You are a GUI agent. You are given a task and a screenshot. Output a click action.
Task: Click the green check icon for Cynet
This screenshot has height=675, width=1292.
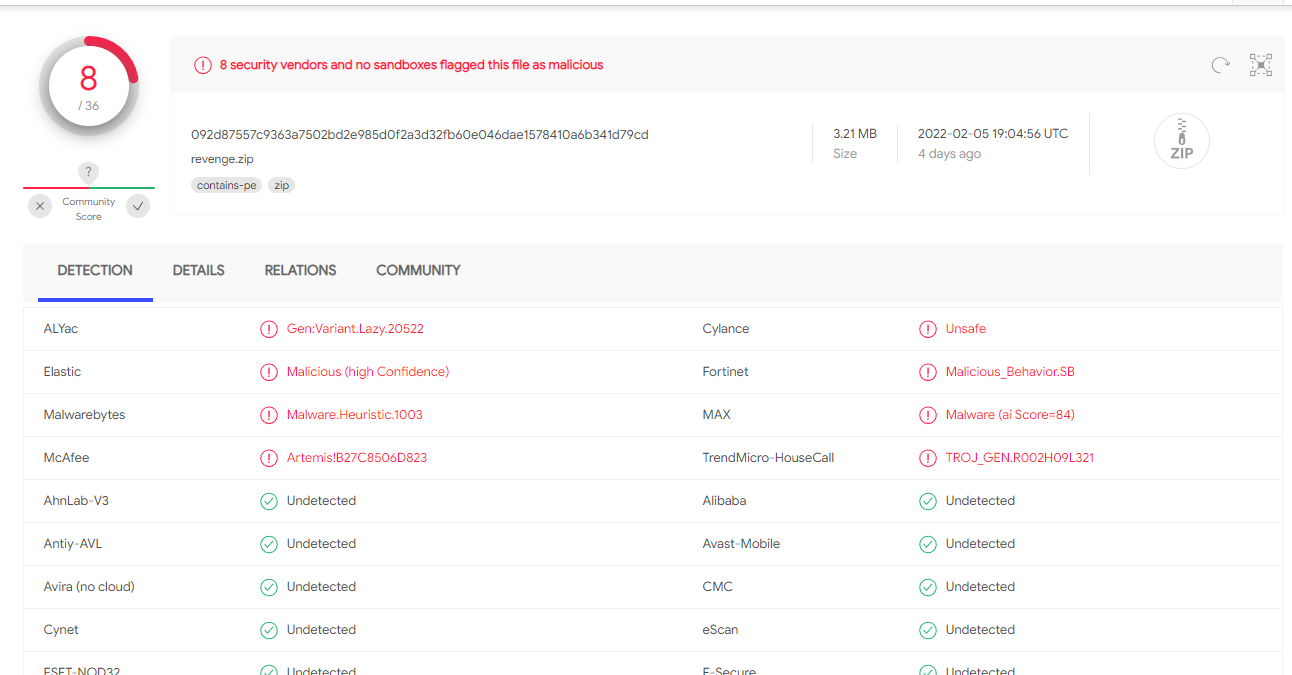pyautogui.click(x=269, y=630)
